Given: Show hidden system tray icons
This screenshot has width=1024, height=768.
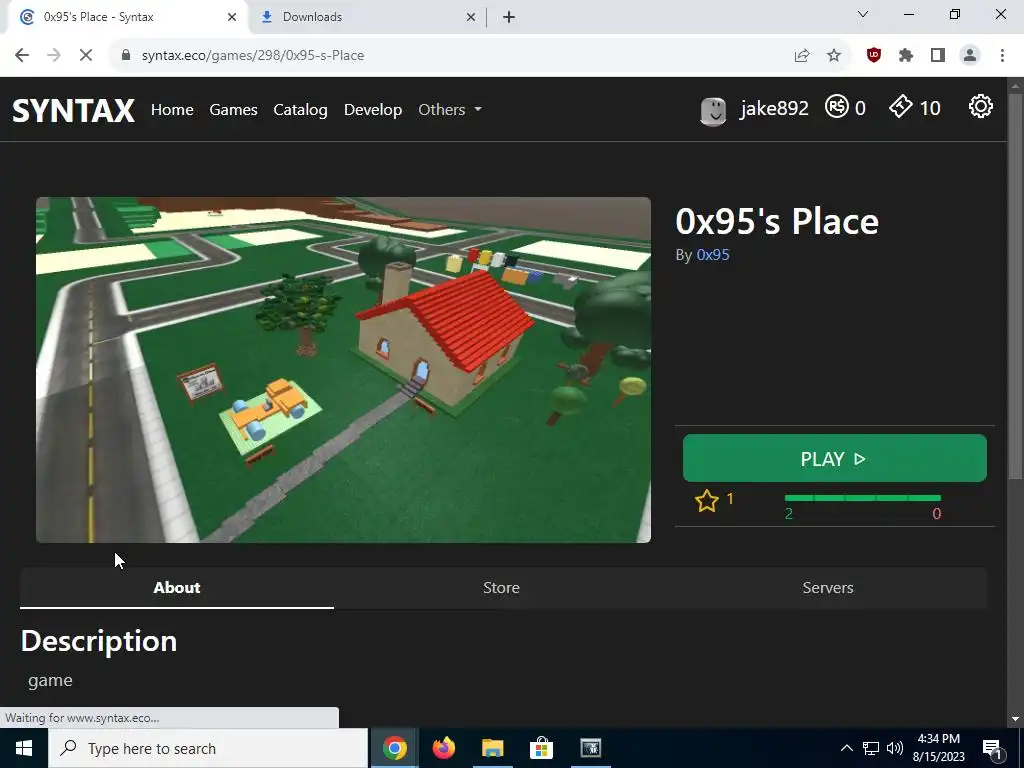Looking at the screenshot, I should point(846,748).
